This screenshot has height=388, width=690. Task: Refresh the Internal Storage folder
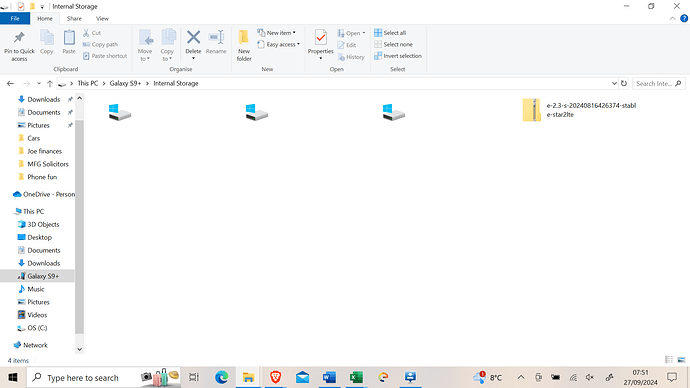(x=624, y=83)
